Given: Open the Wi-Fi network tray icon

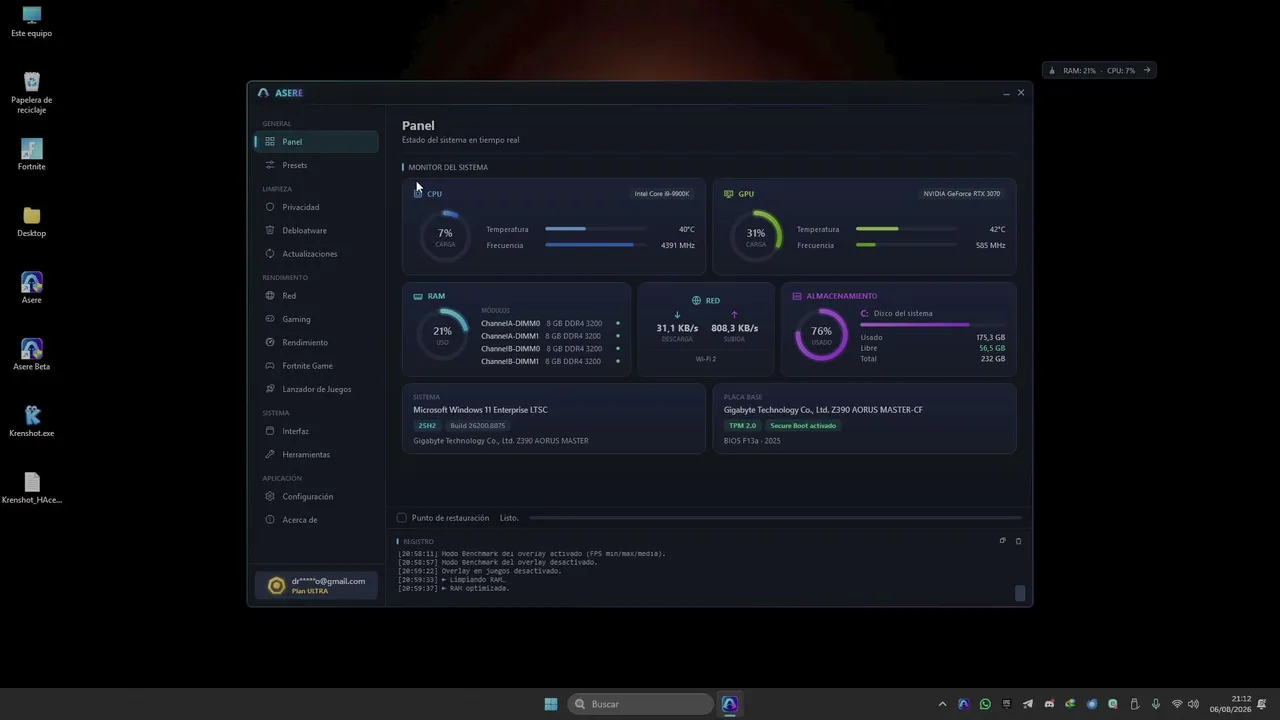Looking at the screenshot, I should pos(1177,704).
